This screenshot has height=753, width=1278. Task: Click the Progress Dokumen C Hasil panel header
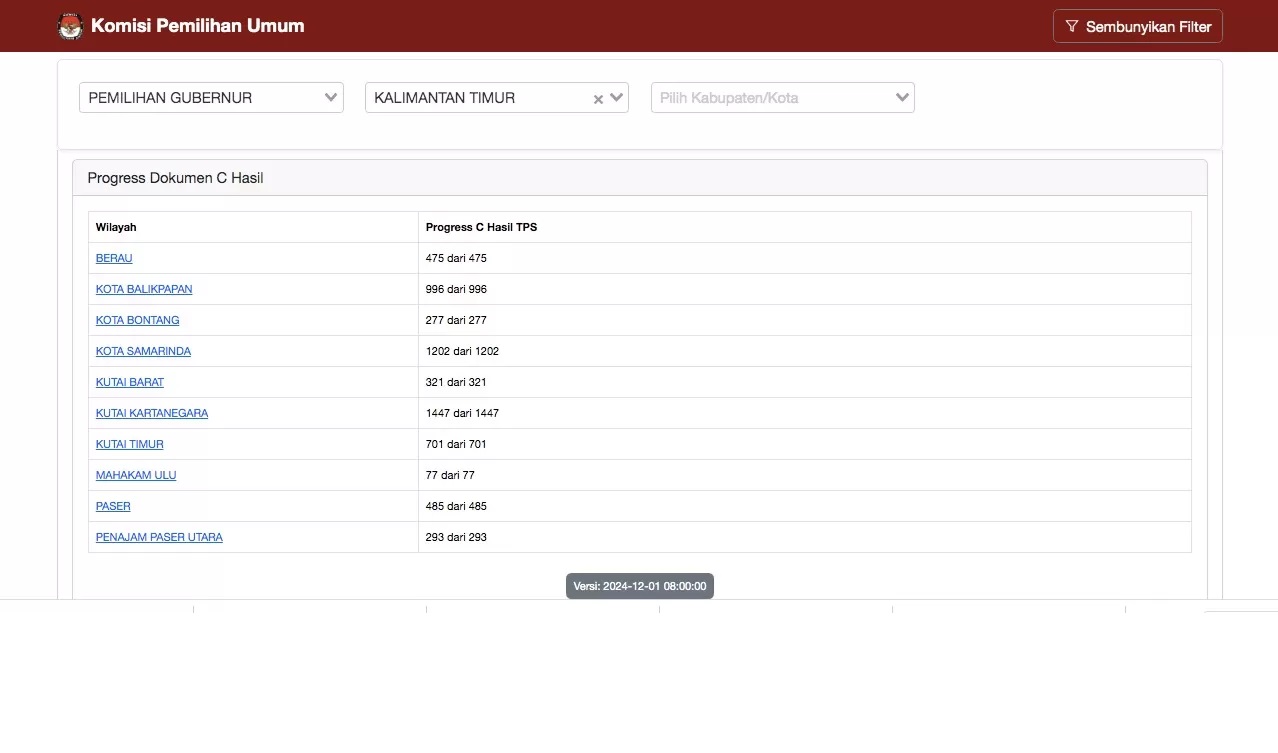176,178
